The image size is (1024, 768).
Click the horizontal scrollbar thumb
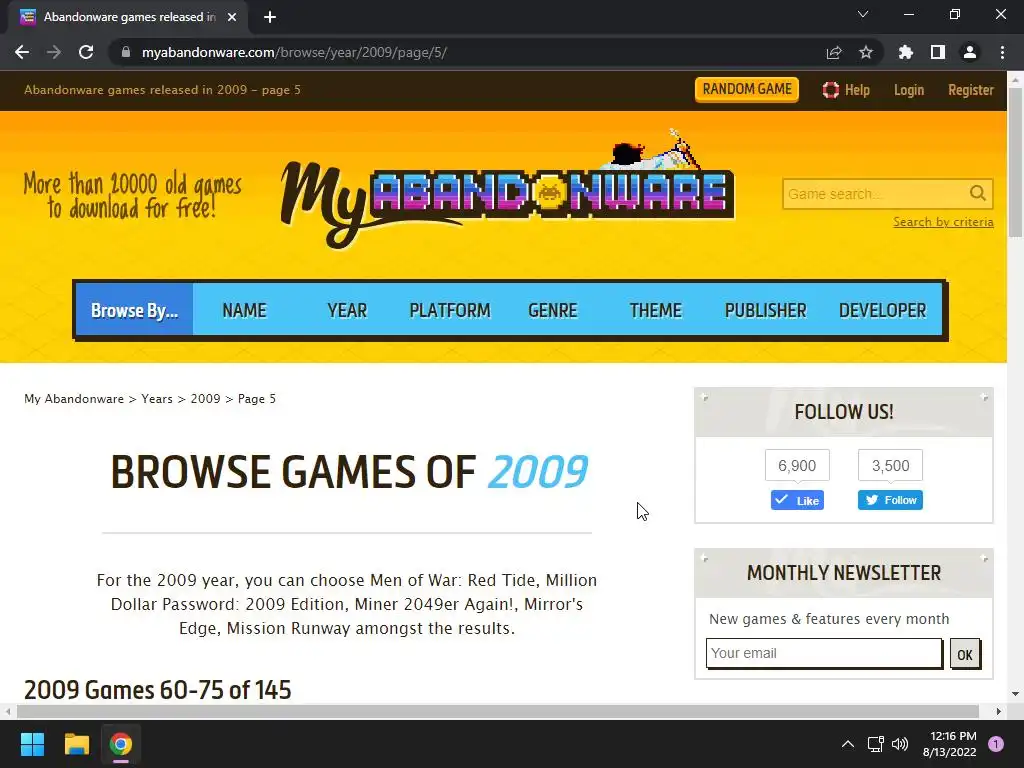pyautogui.click(x=498, y=711)
